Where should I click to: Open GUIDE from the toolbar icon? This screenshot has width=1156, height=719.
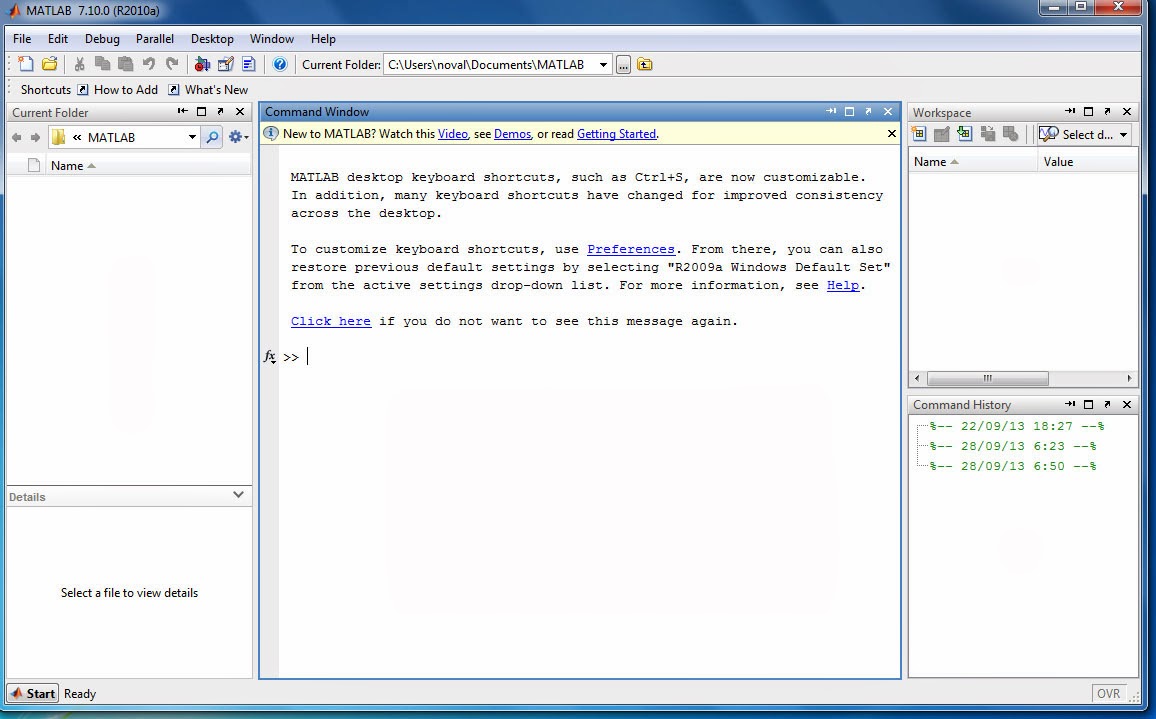coord(224,64)
